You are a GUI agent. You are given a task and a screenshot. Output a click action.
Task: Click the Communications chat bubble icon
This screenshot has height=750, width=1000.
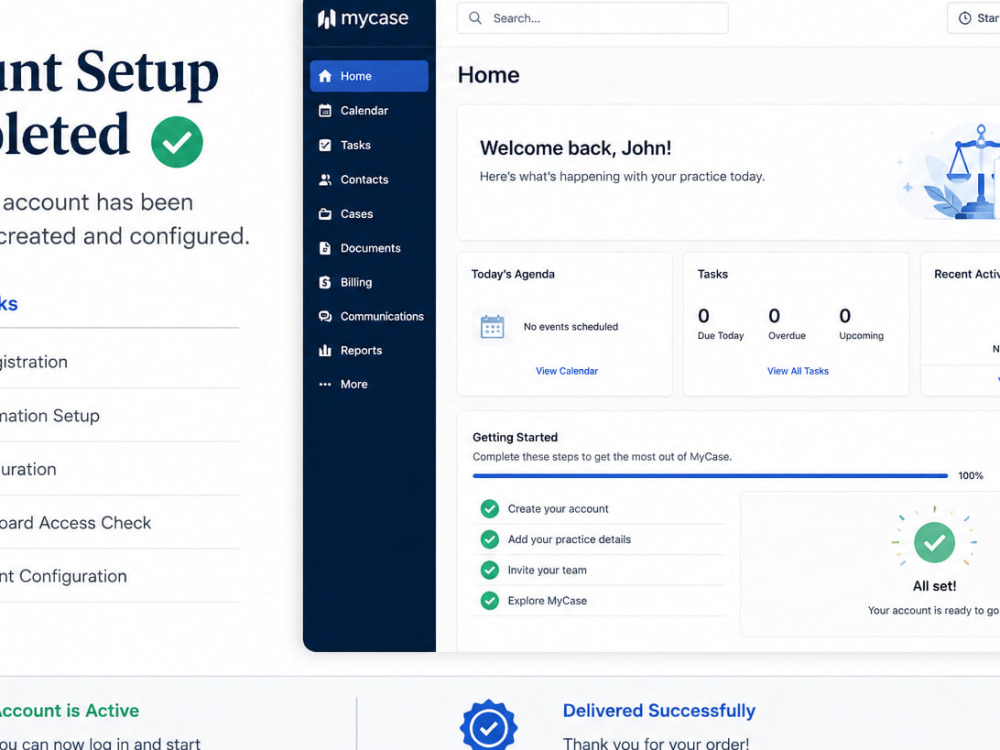(325, 316)
